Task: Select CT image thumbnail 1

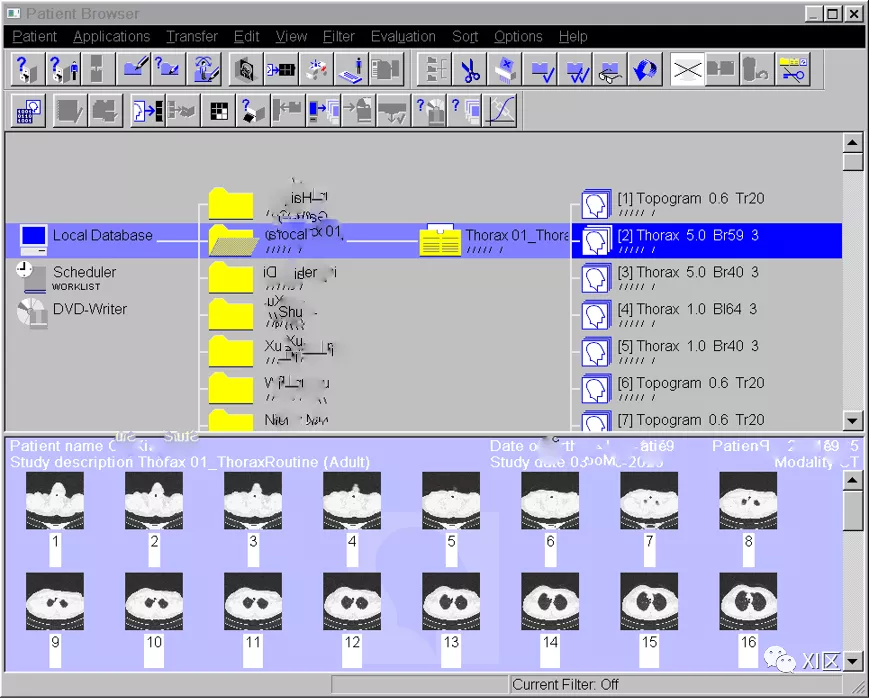Action: point(55,501)
